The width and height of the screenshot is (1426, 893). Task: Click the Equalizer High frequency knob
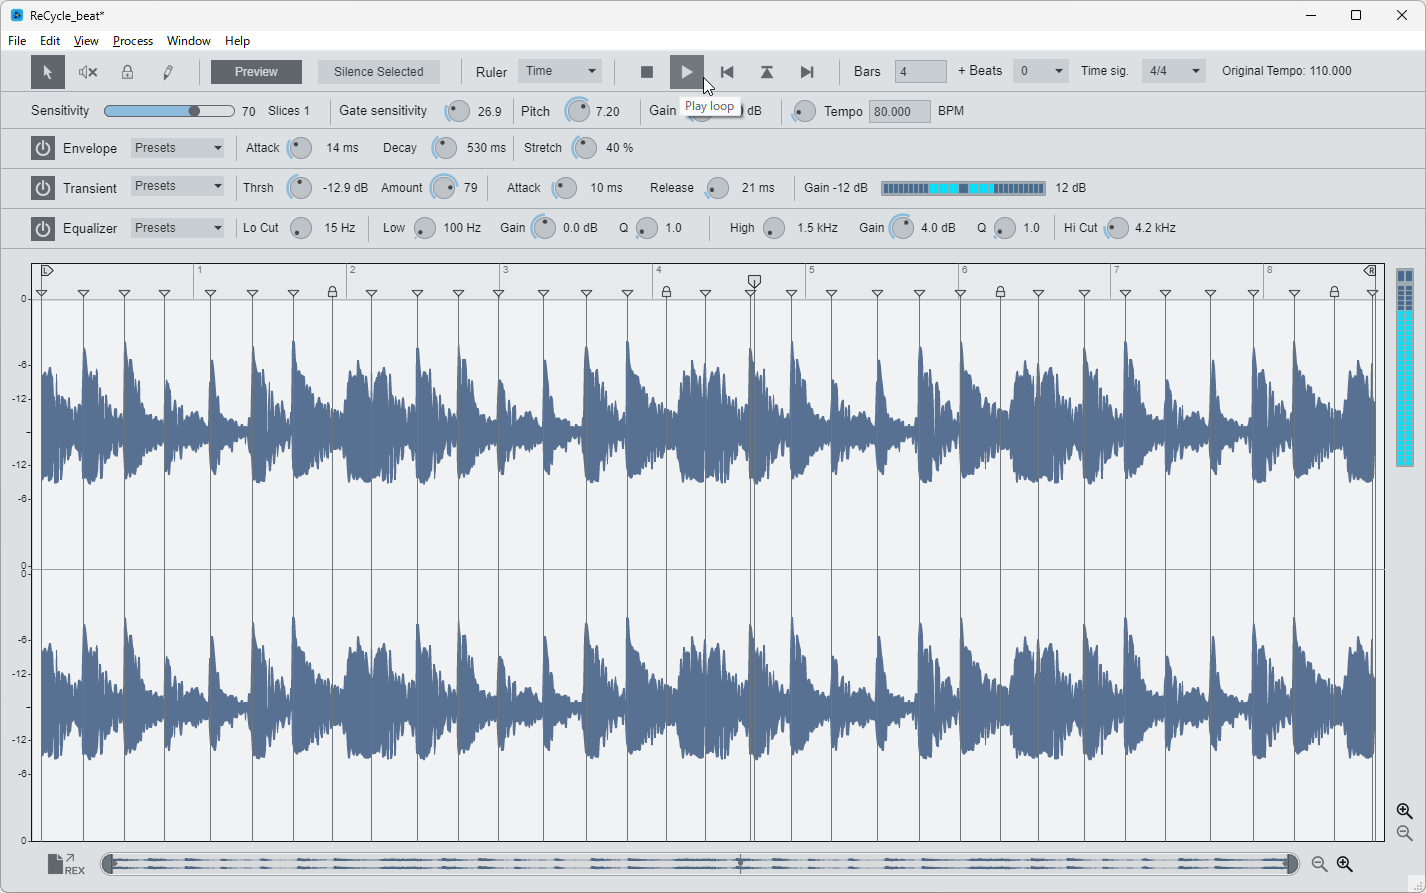click(x=774, y=228)
